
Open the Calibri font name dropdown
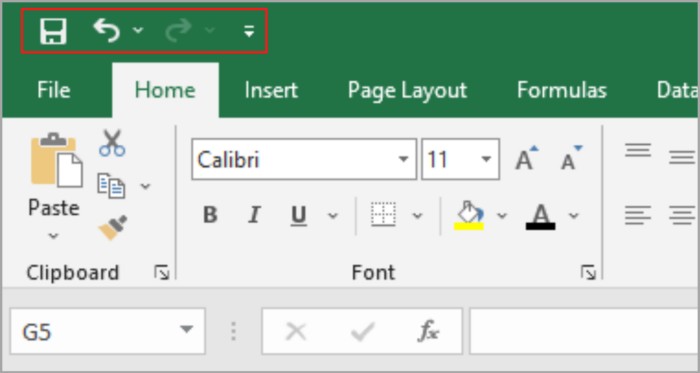tap(404, 159)
